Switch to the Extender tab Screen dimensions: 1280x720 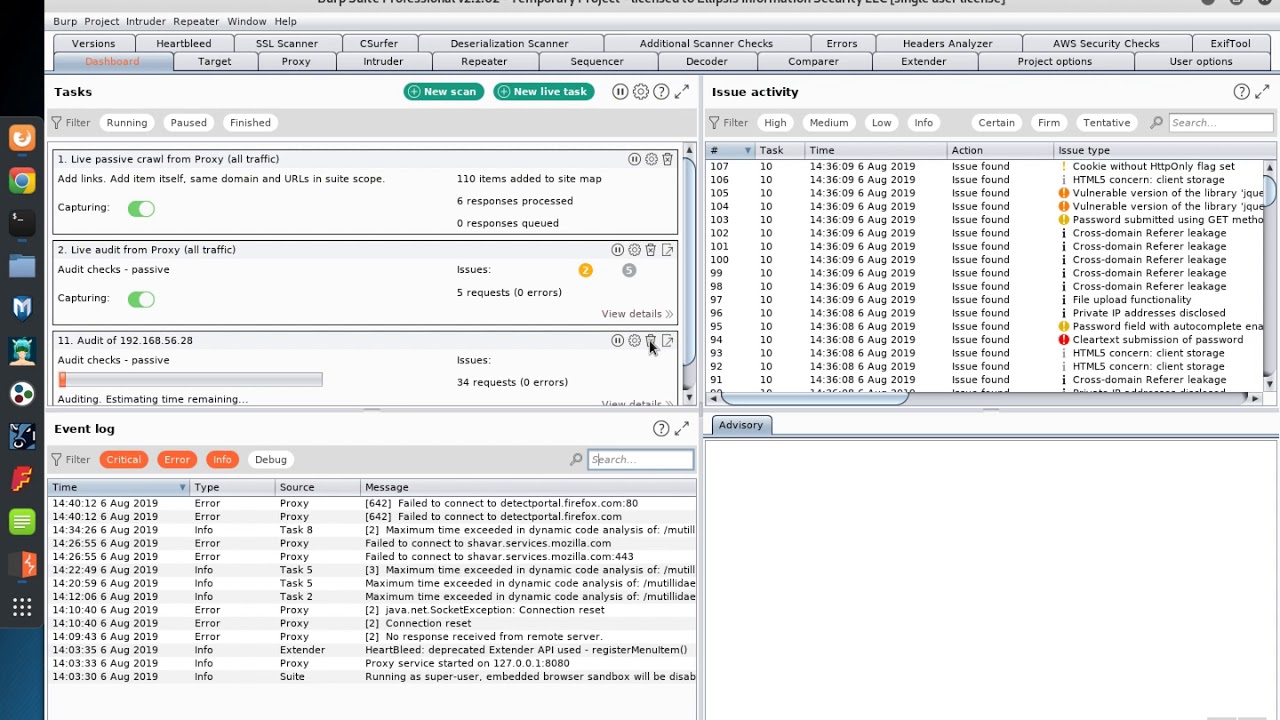[x=923, y=61]
